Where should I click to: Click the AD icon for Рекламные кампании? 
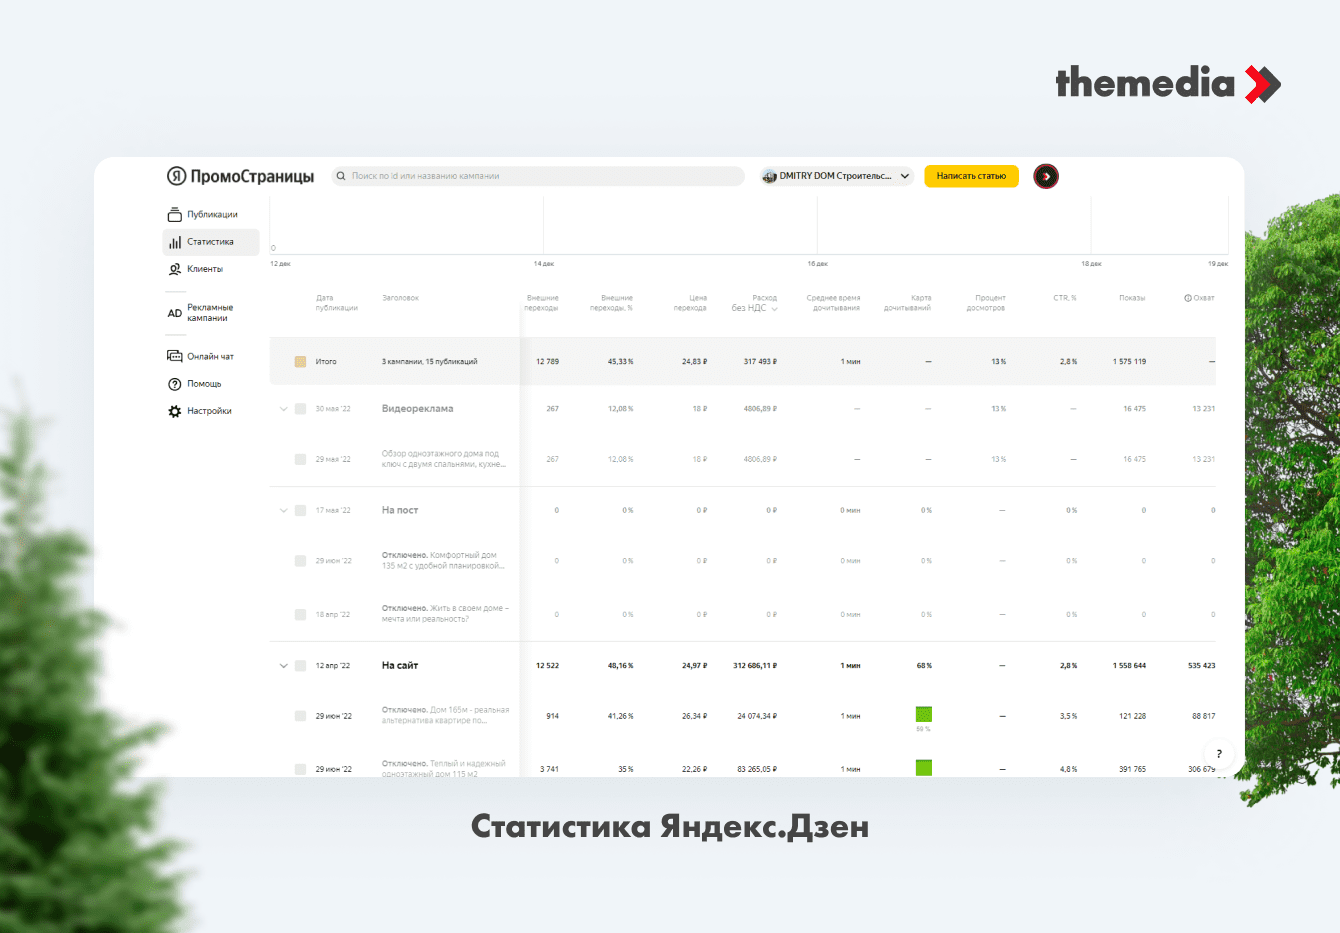point(175,313)
